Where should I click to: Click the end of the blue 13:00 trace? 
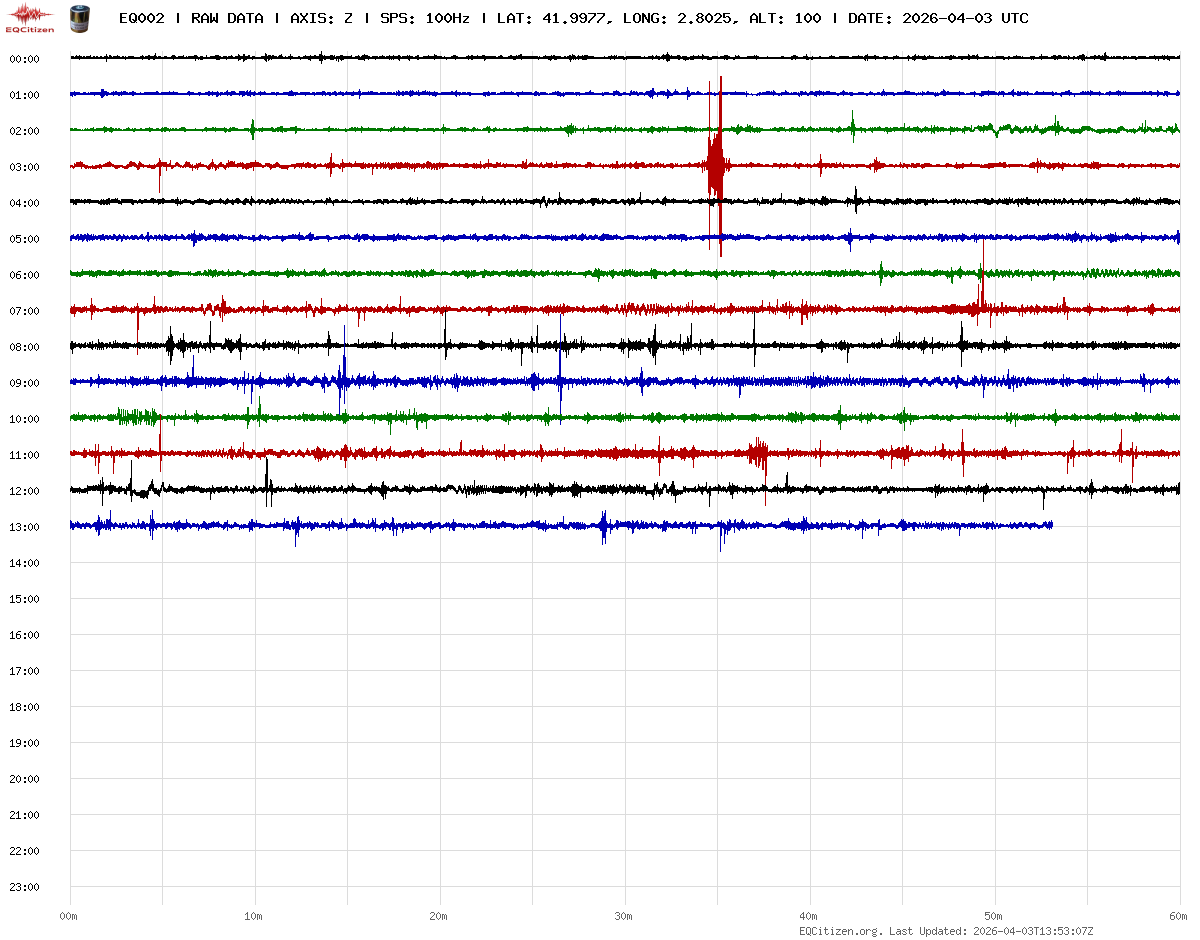click(1050, 524)
